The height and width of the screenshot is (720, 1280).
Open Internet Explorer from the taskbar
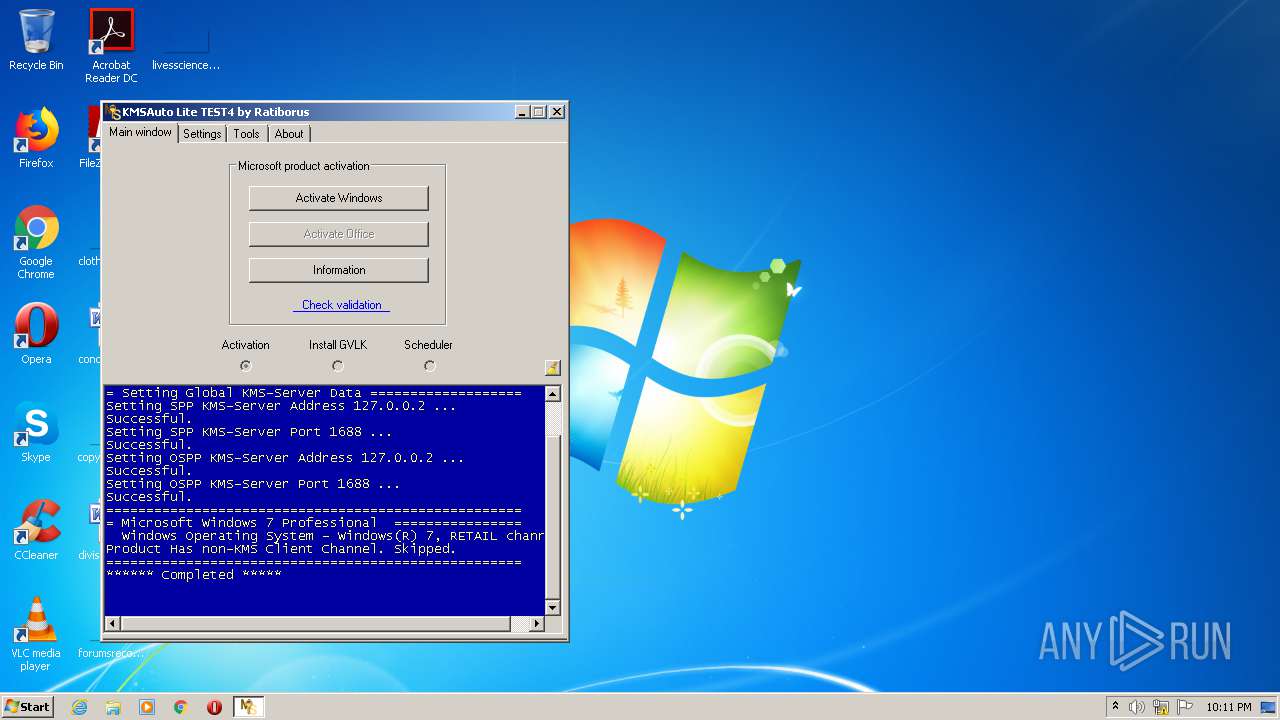80,707
